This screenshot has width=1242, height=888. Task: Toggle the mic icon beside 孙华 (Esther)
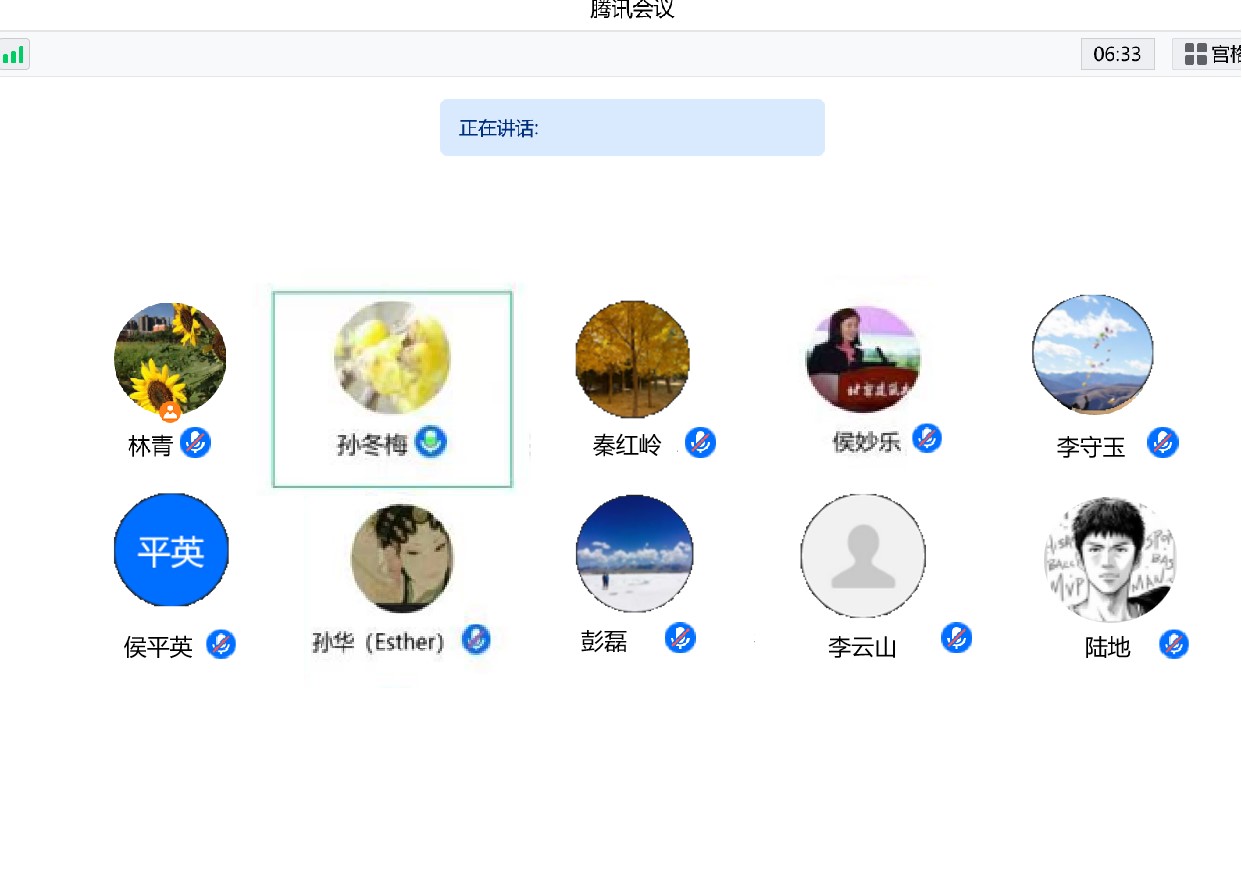point(476,640)
